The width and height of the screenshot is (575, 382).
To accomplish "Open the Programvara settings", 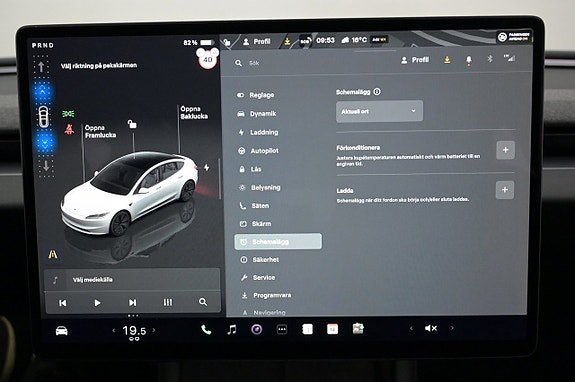I will (x=266, y=295).
